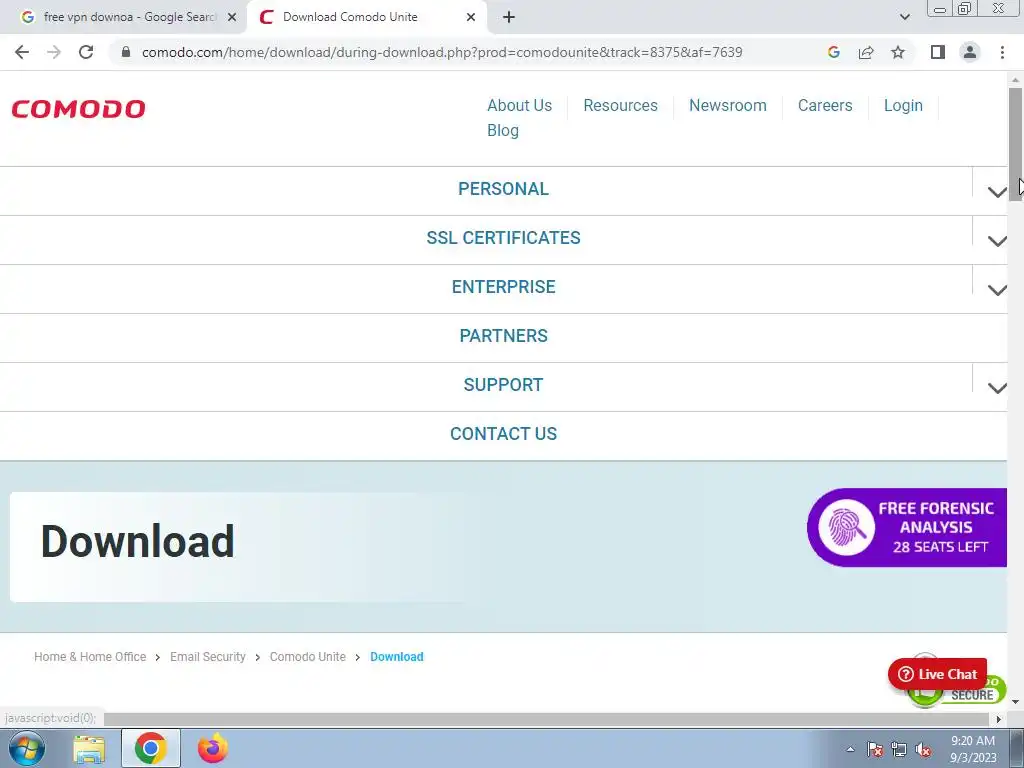Open the Chrome profile avatar

click(970, 52)
